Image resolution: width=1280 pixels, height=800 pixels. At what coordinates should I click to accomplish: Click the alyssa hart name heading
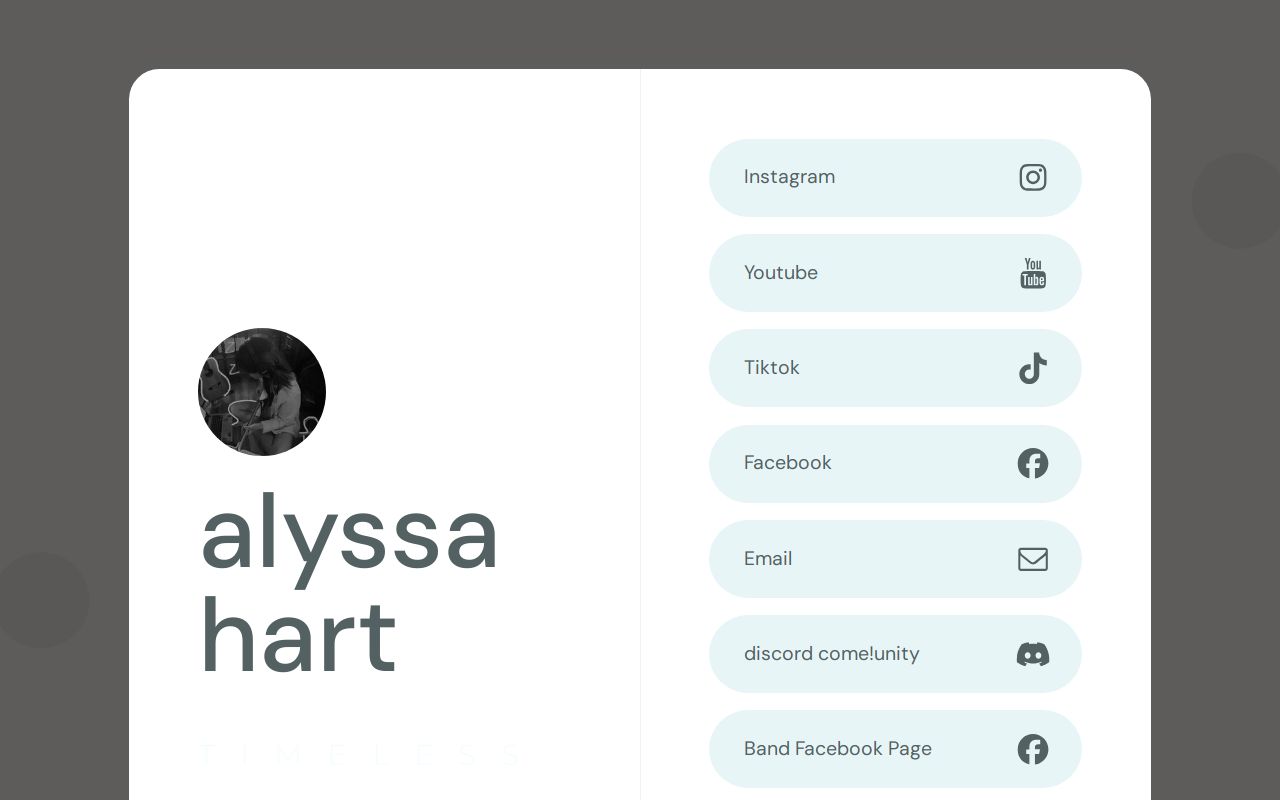[348, 584]
